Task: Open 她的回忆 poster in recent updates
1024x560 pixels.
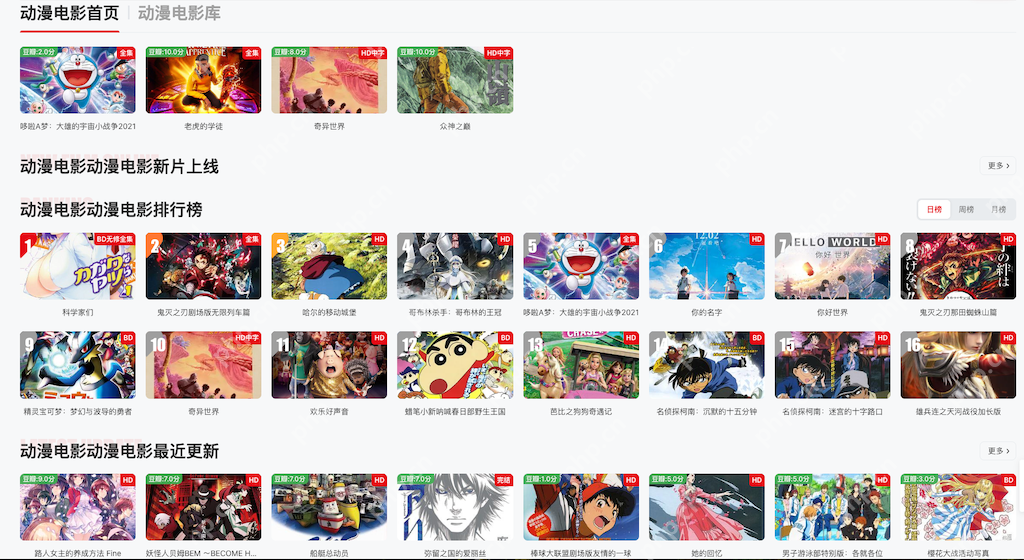Action: pyautogui.click(x=707, y=507)
